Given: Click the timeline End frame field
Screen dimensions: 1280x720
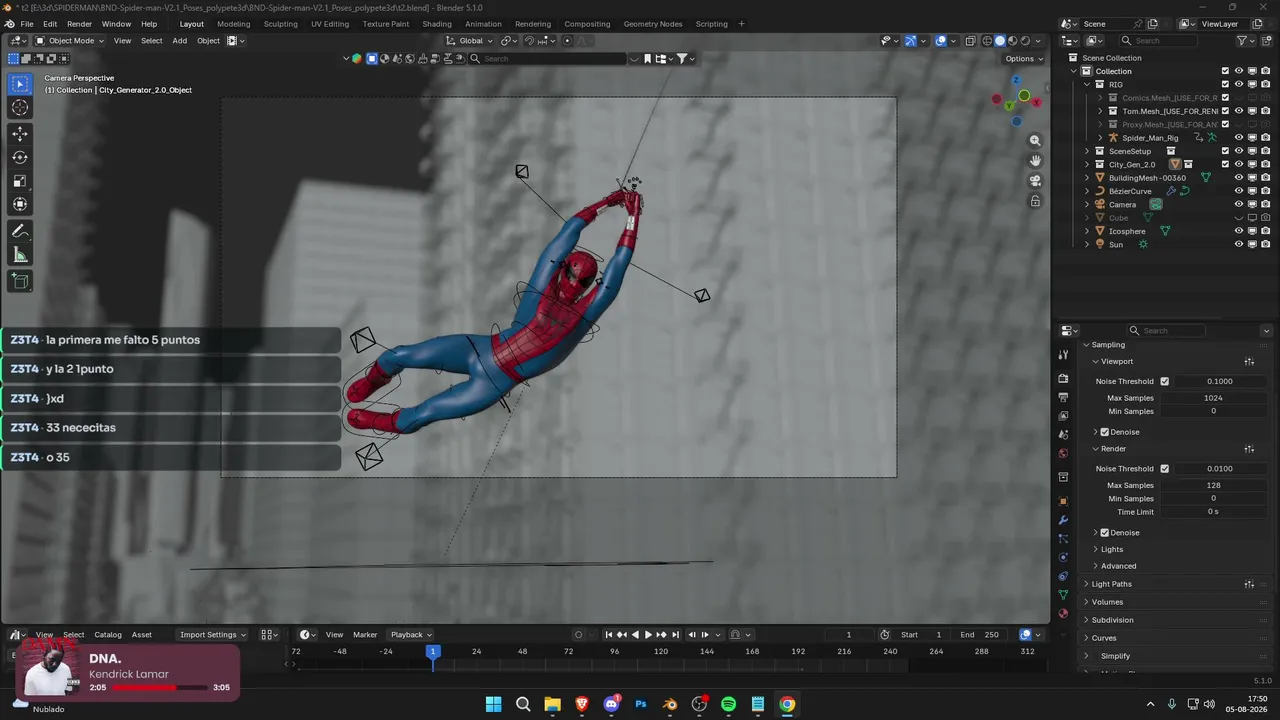Looking at the screenshot, I should pos(981,635).
